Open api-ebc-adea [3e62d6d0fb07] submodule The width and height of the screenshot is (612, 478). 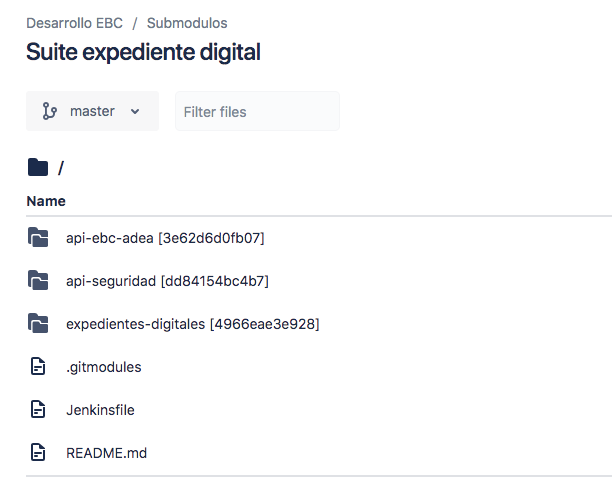(x=165, y=238)
